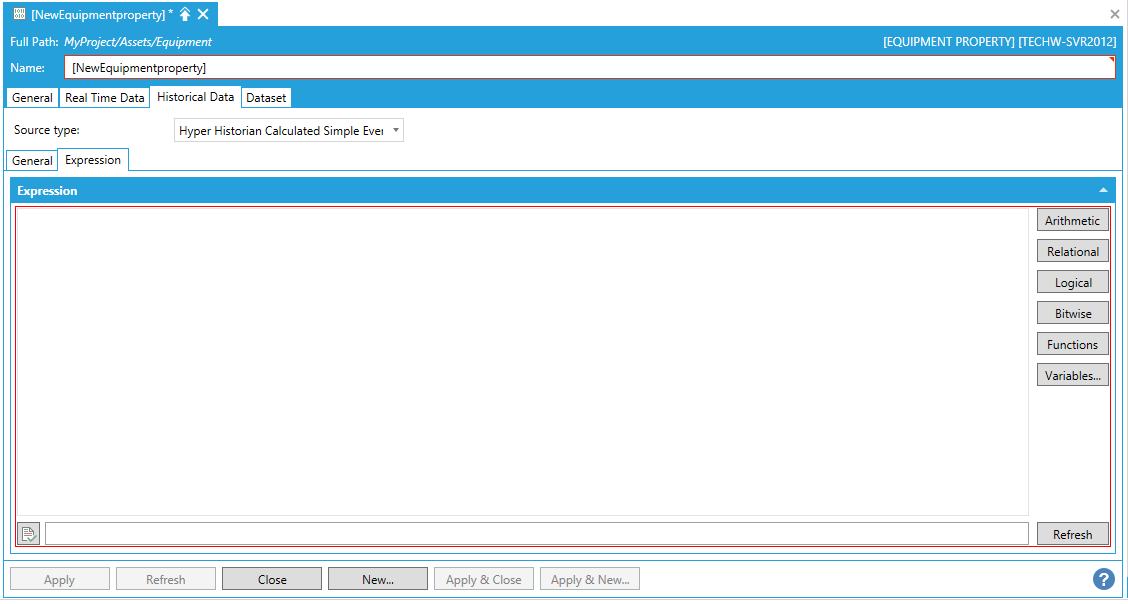This screenshot has height=604, width=1128.
Task: Open the Logical operators menu
Action: click(1072, 283)
